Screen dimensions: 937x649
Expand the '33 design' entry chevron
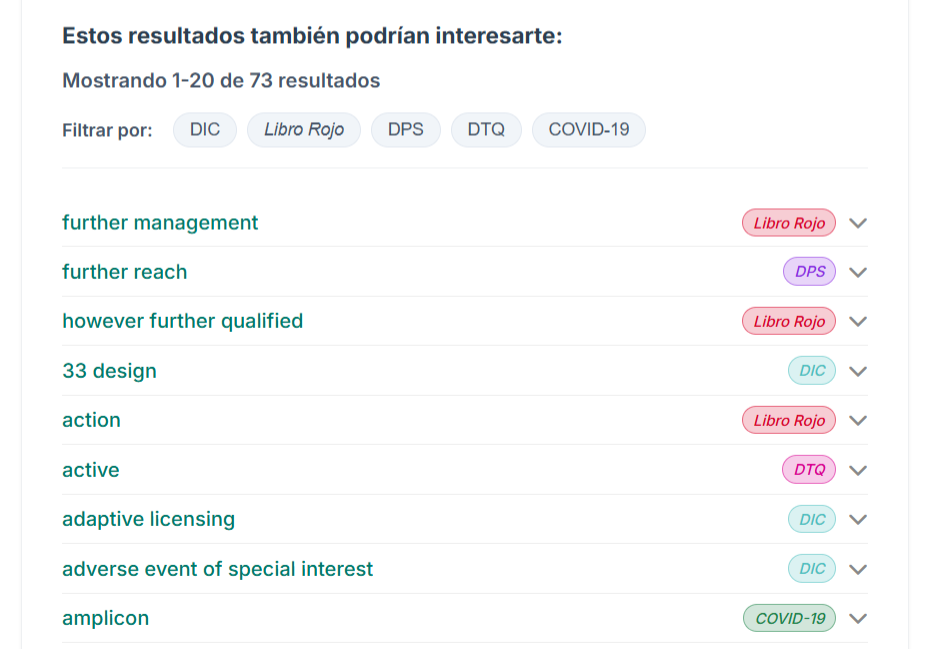857,371
